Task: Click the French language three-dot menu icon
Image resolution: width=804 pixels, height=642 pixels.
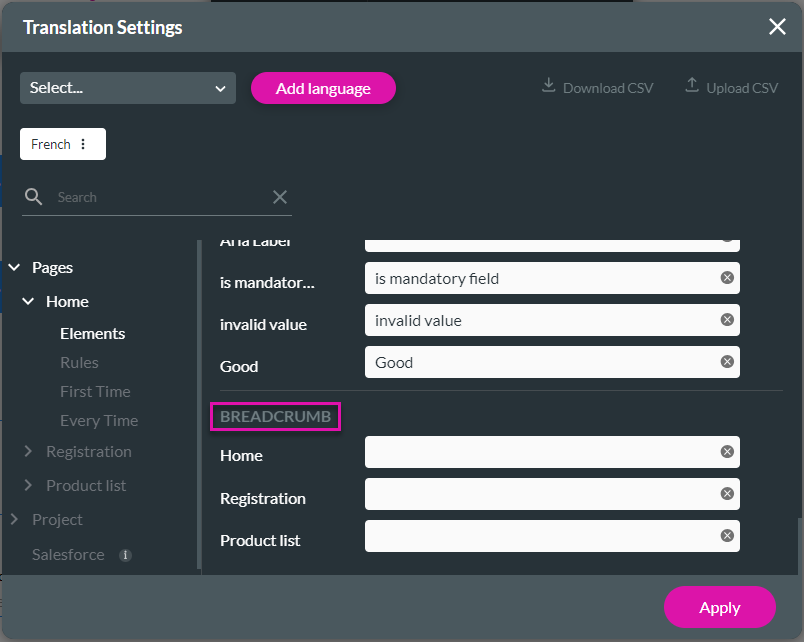Action: pyautogui.click(x=83, y=144)
